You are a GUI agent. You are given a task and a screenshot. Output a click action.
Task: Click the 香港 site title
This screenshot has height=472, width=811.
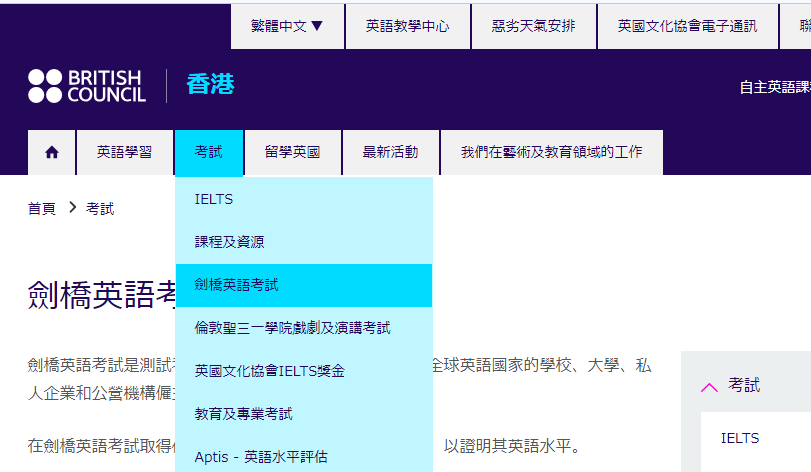tap(210, 84)
